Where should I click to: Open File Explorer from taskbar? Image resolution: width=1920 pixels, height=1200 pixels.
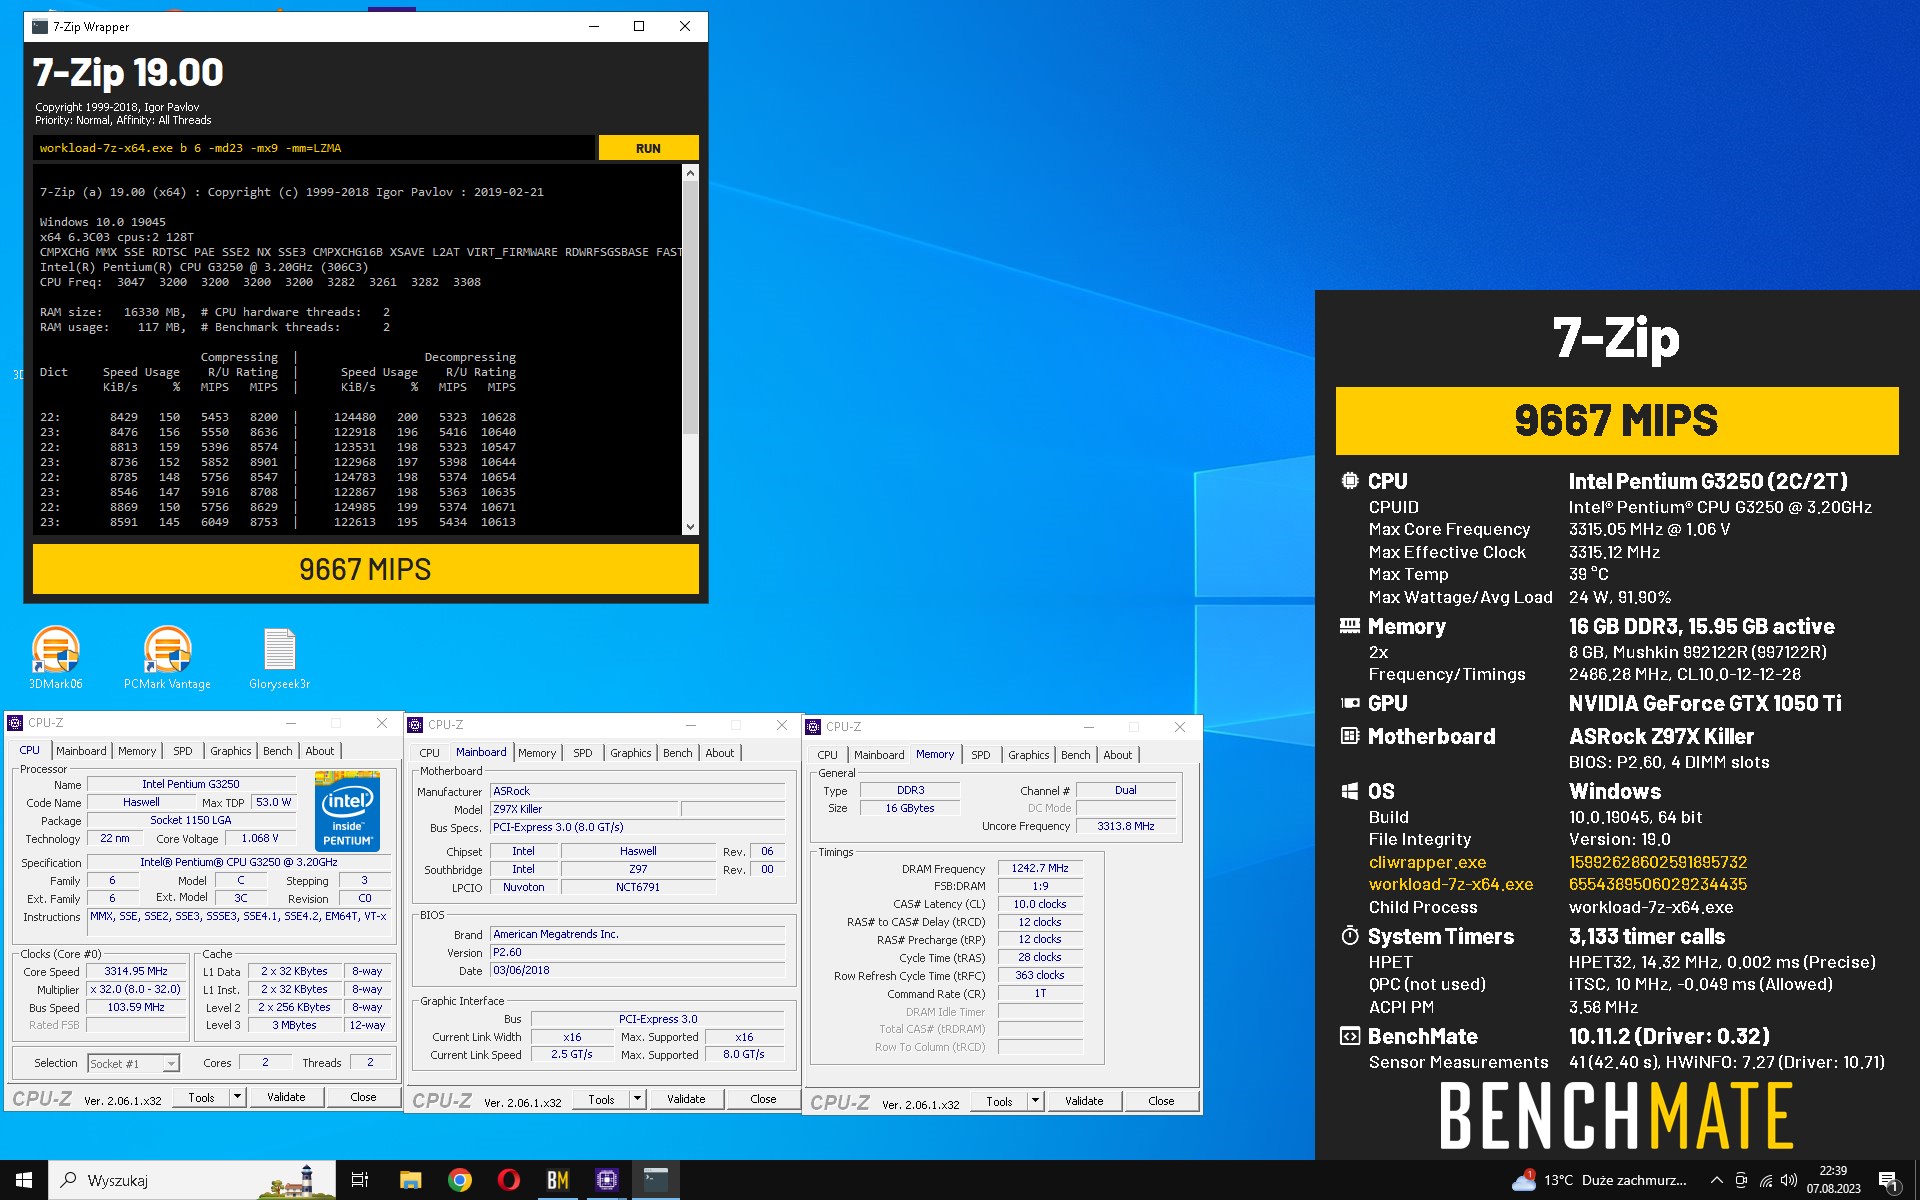(x=410, y=1180)
